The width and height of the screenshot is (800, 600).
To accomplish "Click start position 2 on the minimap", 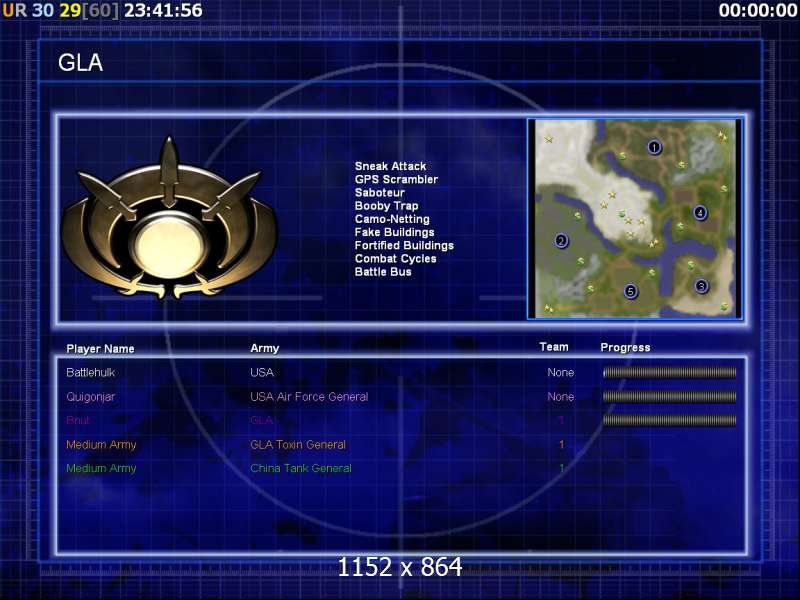I will [561, 241].
